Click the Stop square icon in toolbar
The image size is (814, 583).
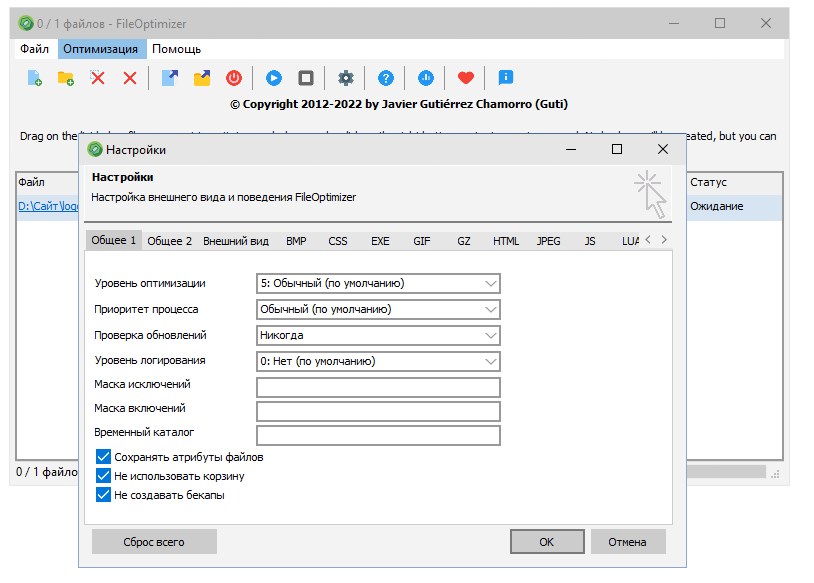306,78
